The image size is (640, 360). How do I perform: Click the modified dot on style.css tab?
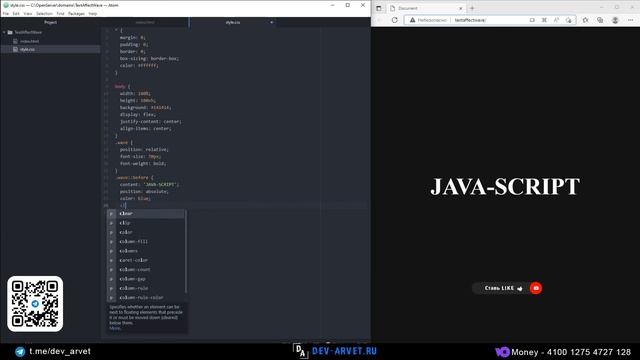click(271, 22)
